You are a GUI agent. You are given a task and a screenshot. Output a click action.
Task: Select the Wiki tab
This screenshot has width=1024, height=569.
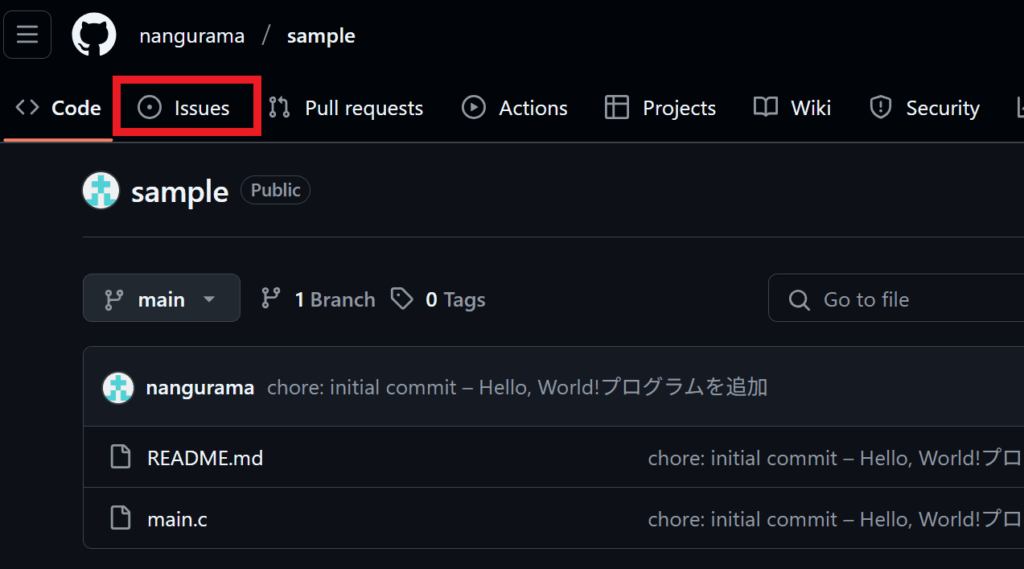tap(792, 107)
